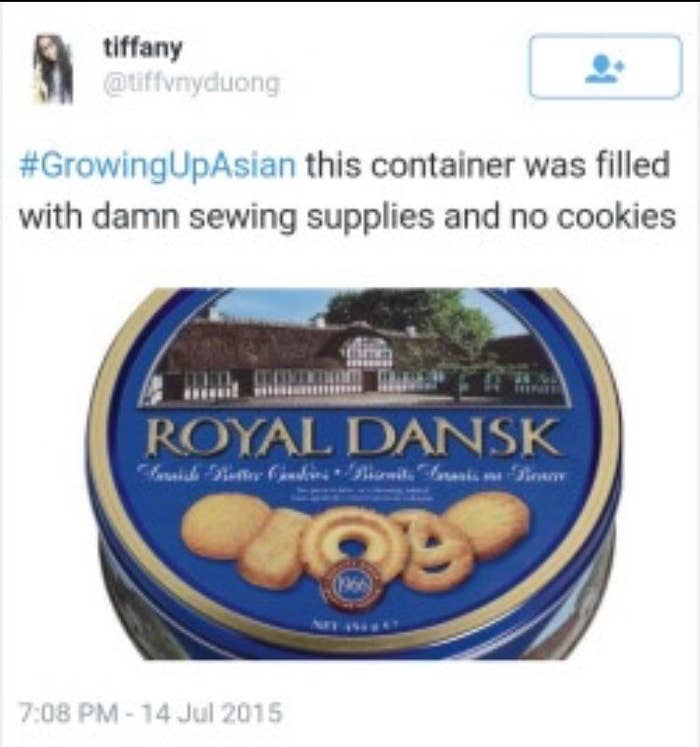Click the date 14 Jul 2015
700x747 pixels.
coord(212,713)
